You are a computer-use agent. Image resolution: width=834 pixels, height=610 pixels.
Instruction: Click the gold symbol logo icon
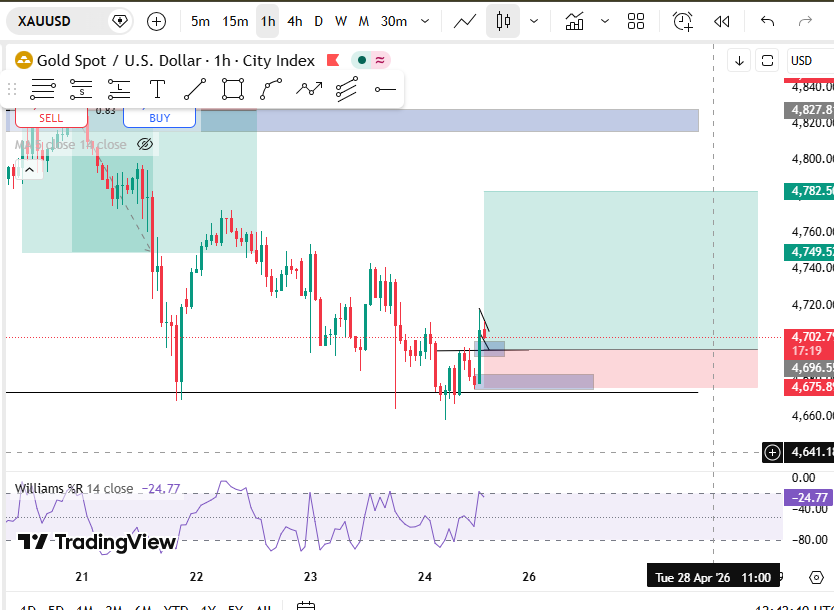tap(23, 60)
